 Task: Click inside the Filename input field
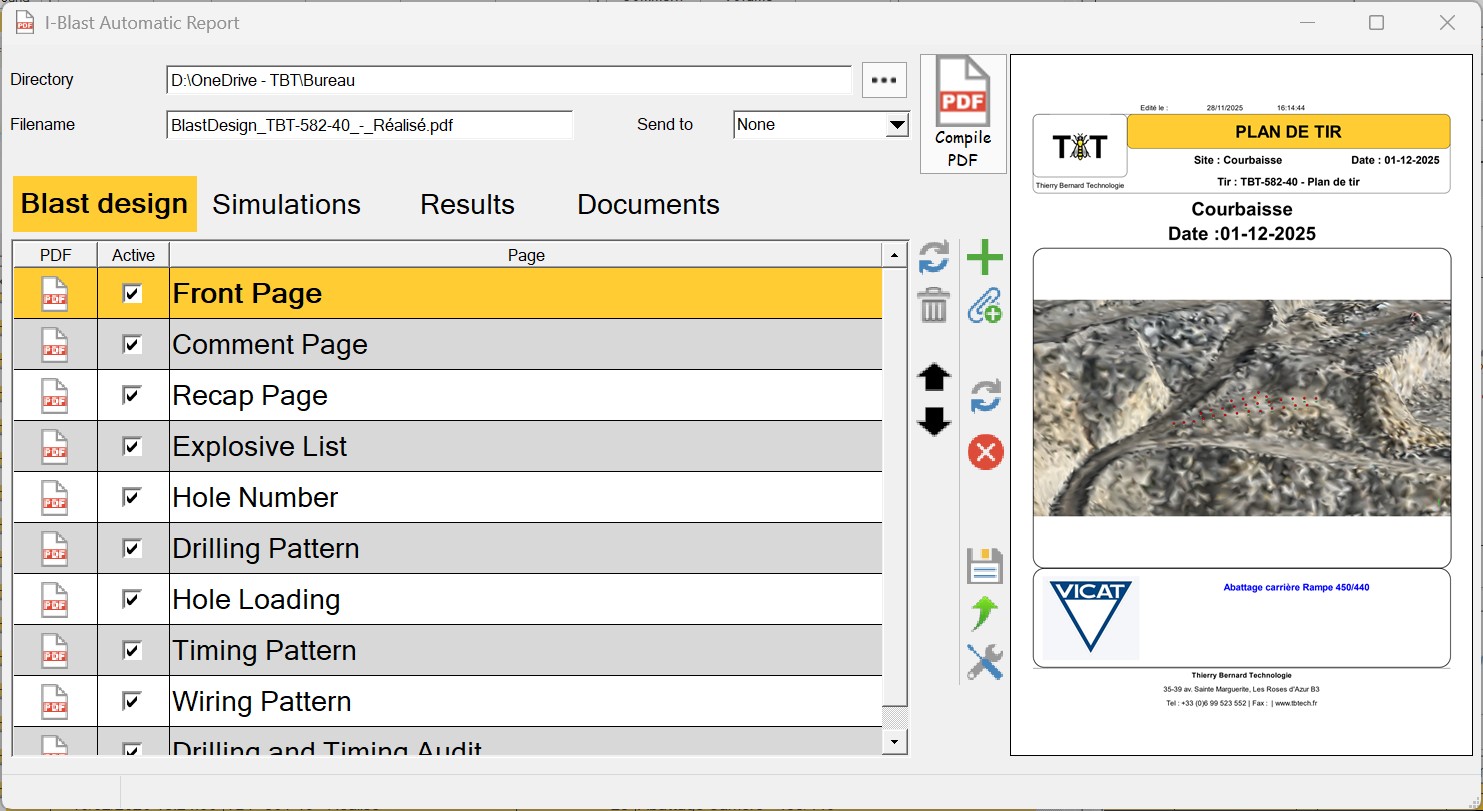(370, 124)
